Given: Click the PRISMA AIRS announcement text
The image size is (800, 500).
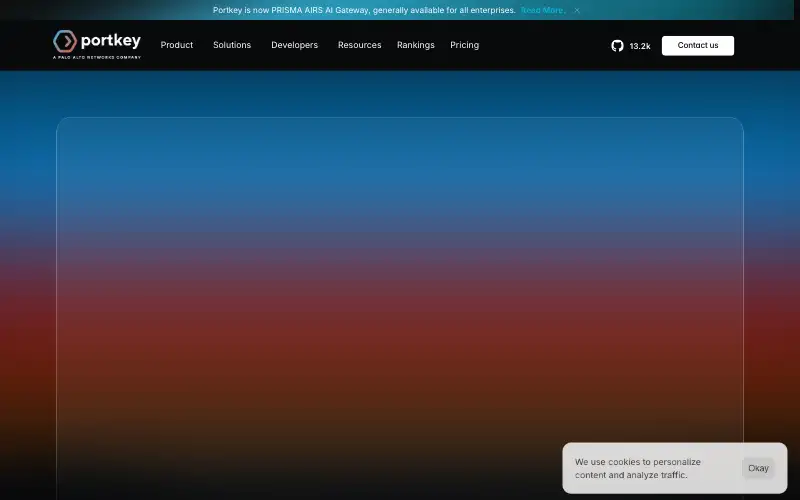Looking at the screenshot, I should pos(364,10).
